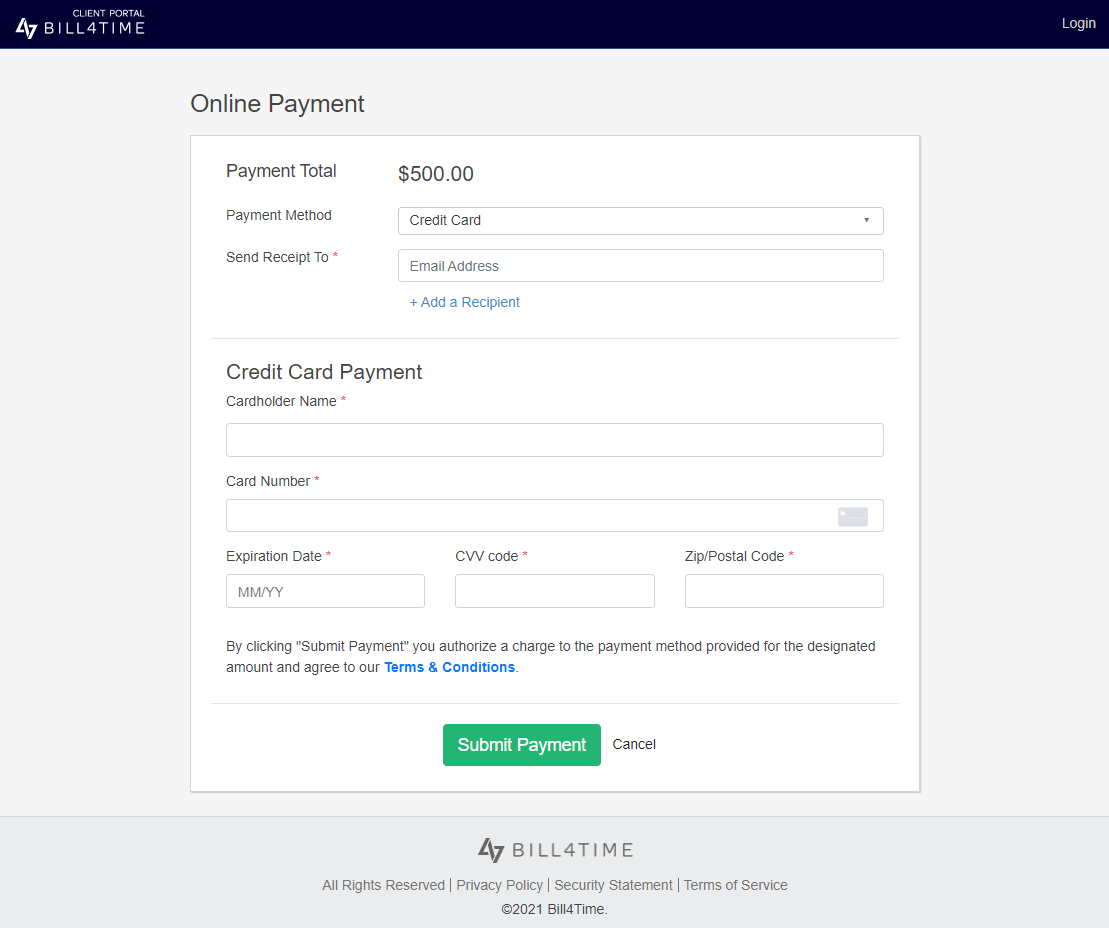1109x928 pixels.
Task: Select the Credit Card payment method box
Action: (x=640, y=221)
